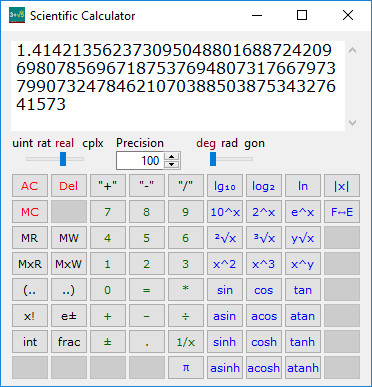Click the square root ²√x key

[x=225, y=238]
